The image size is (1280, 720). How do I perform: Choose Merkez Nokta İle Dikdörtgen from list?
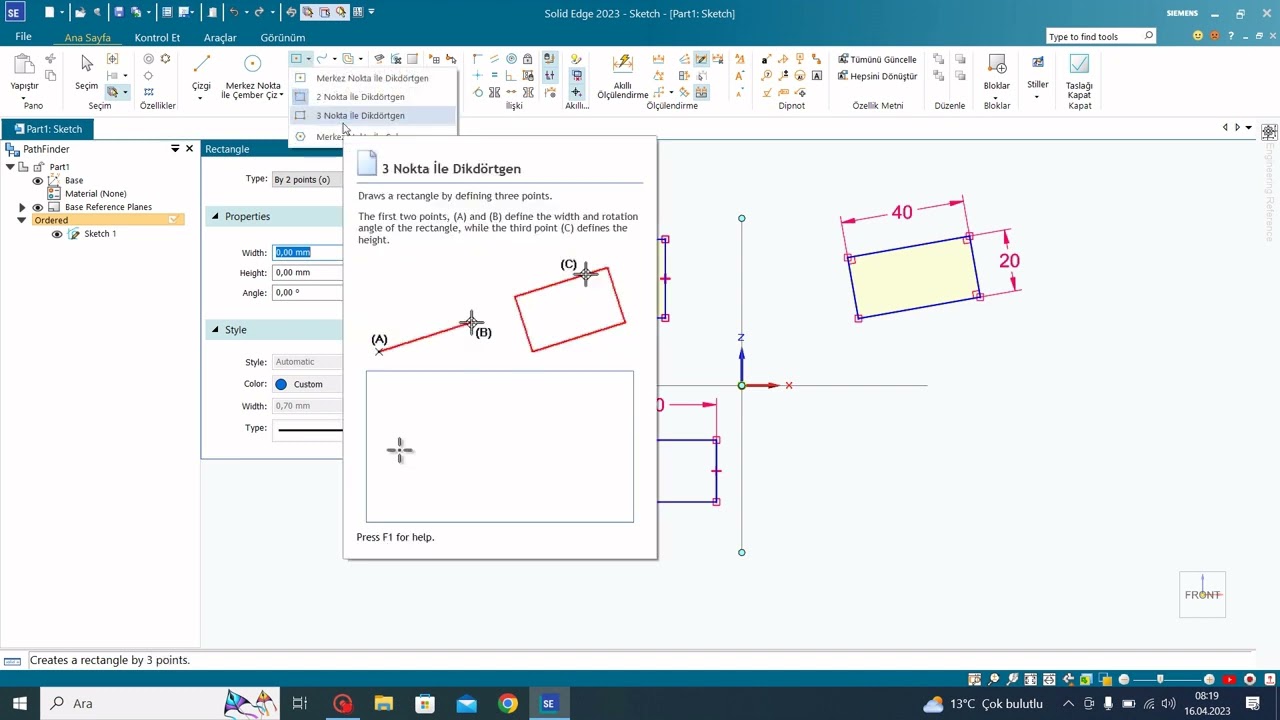pos(373,78)
